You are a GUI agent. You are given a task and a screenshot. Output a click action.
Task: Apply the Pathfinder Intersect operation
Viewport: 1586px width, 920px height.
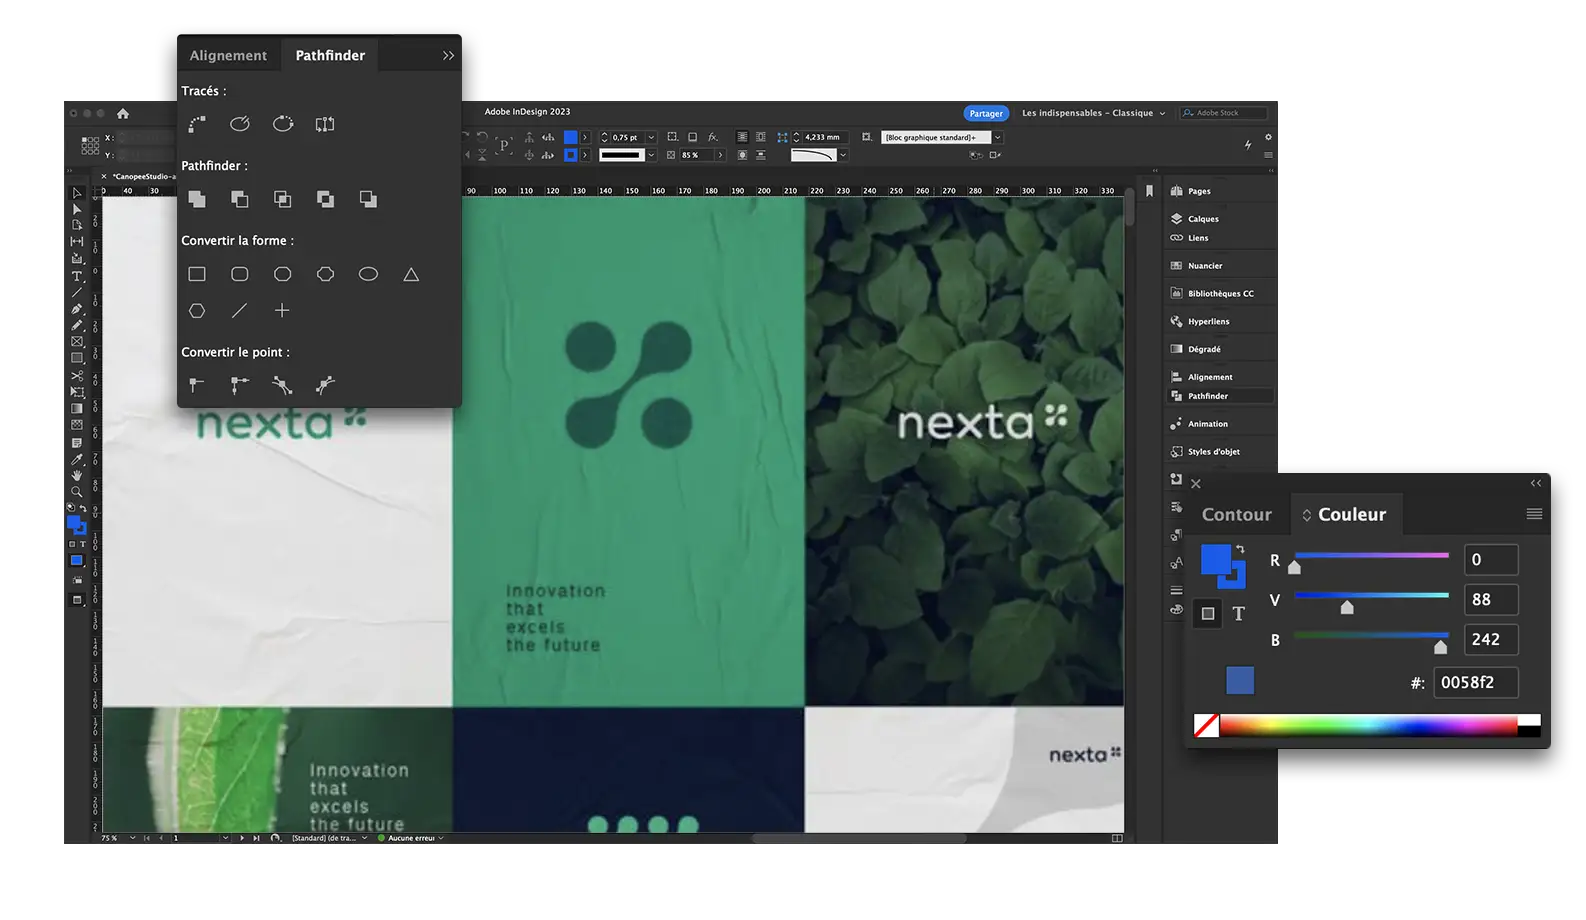pos(283,199)
